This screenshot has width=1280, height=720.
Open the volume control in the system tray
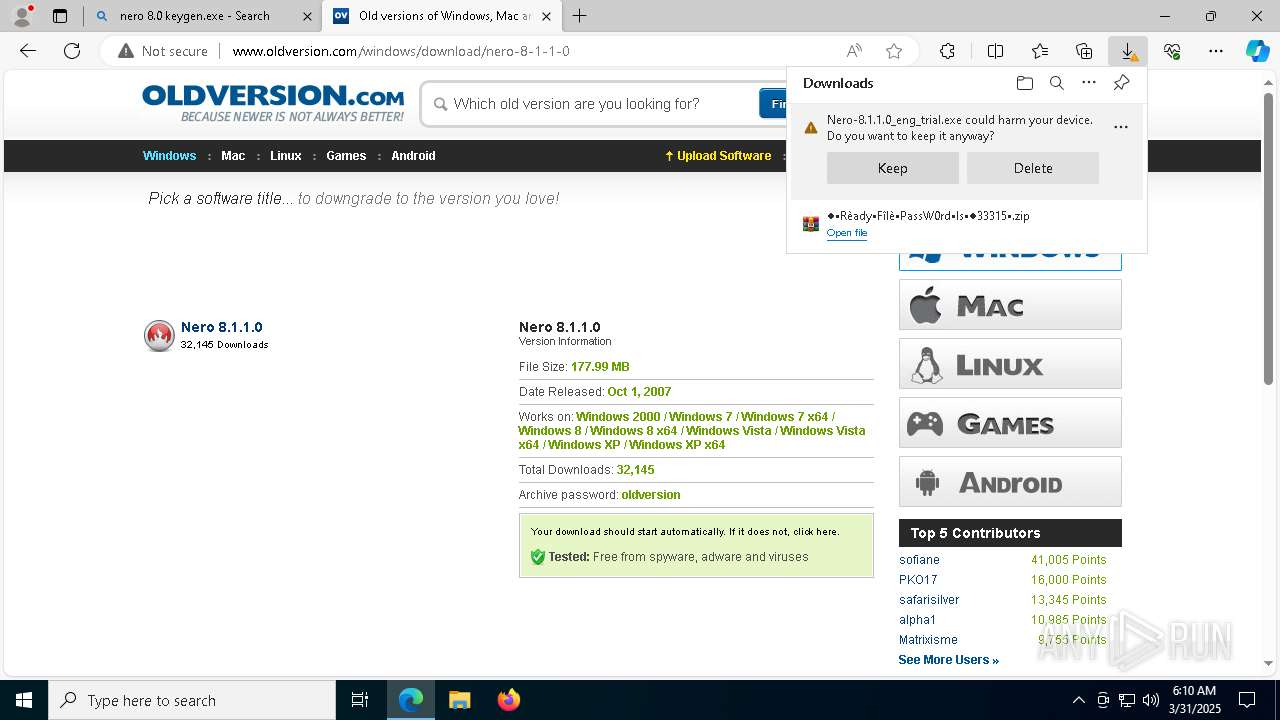pyautogui.click(x=1151, y=700)
